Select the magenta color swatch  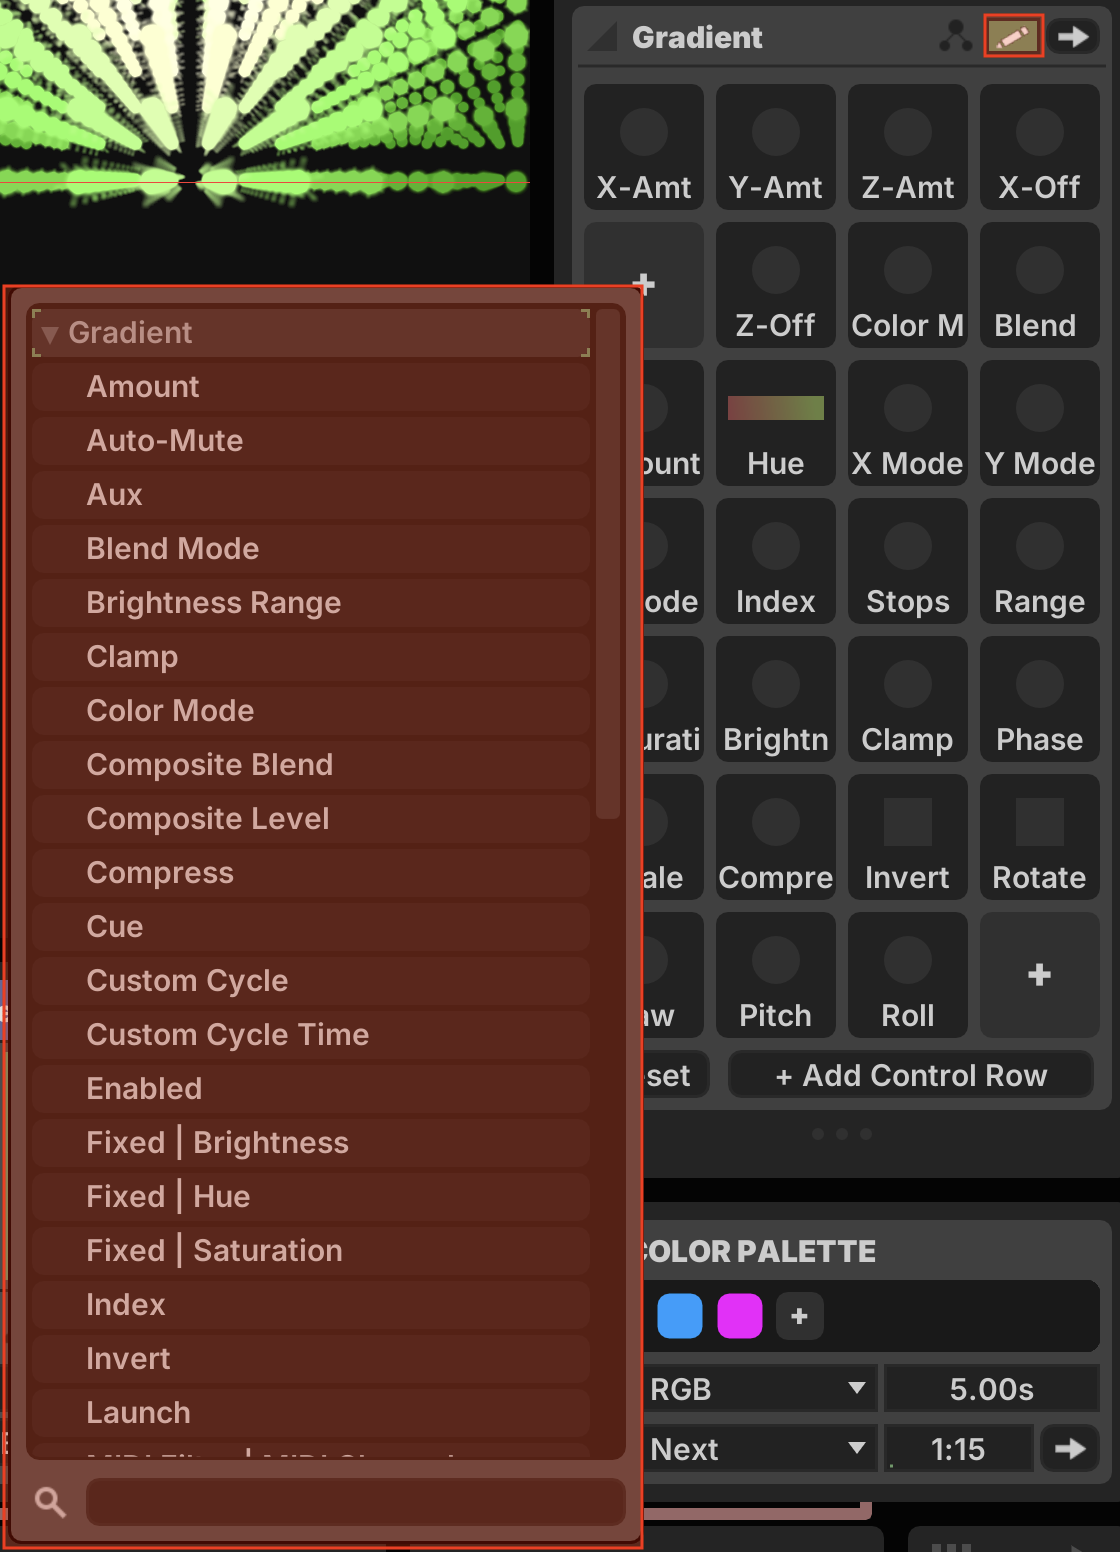(740, 1316)
